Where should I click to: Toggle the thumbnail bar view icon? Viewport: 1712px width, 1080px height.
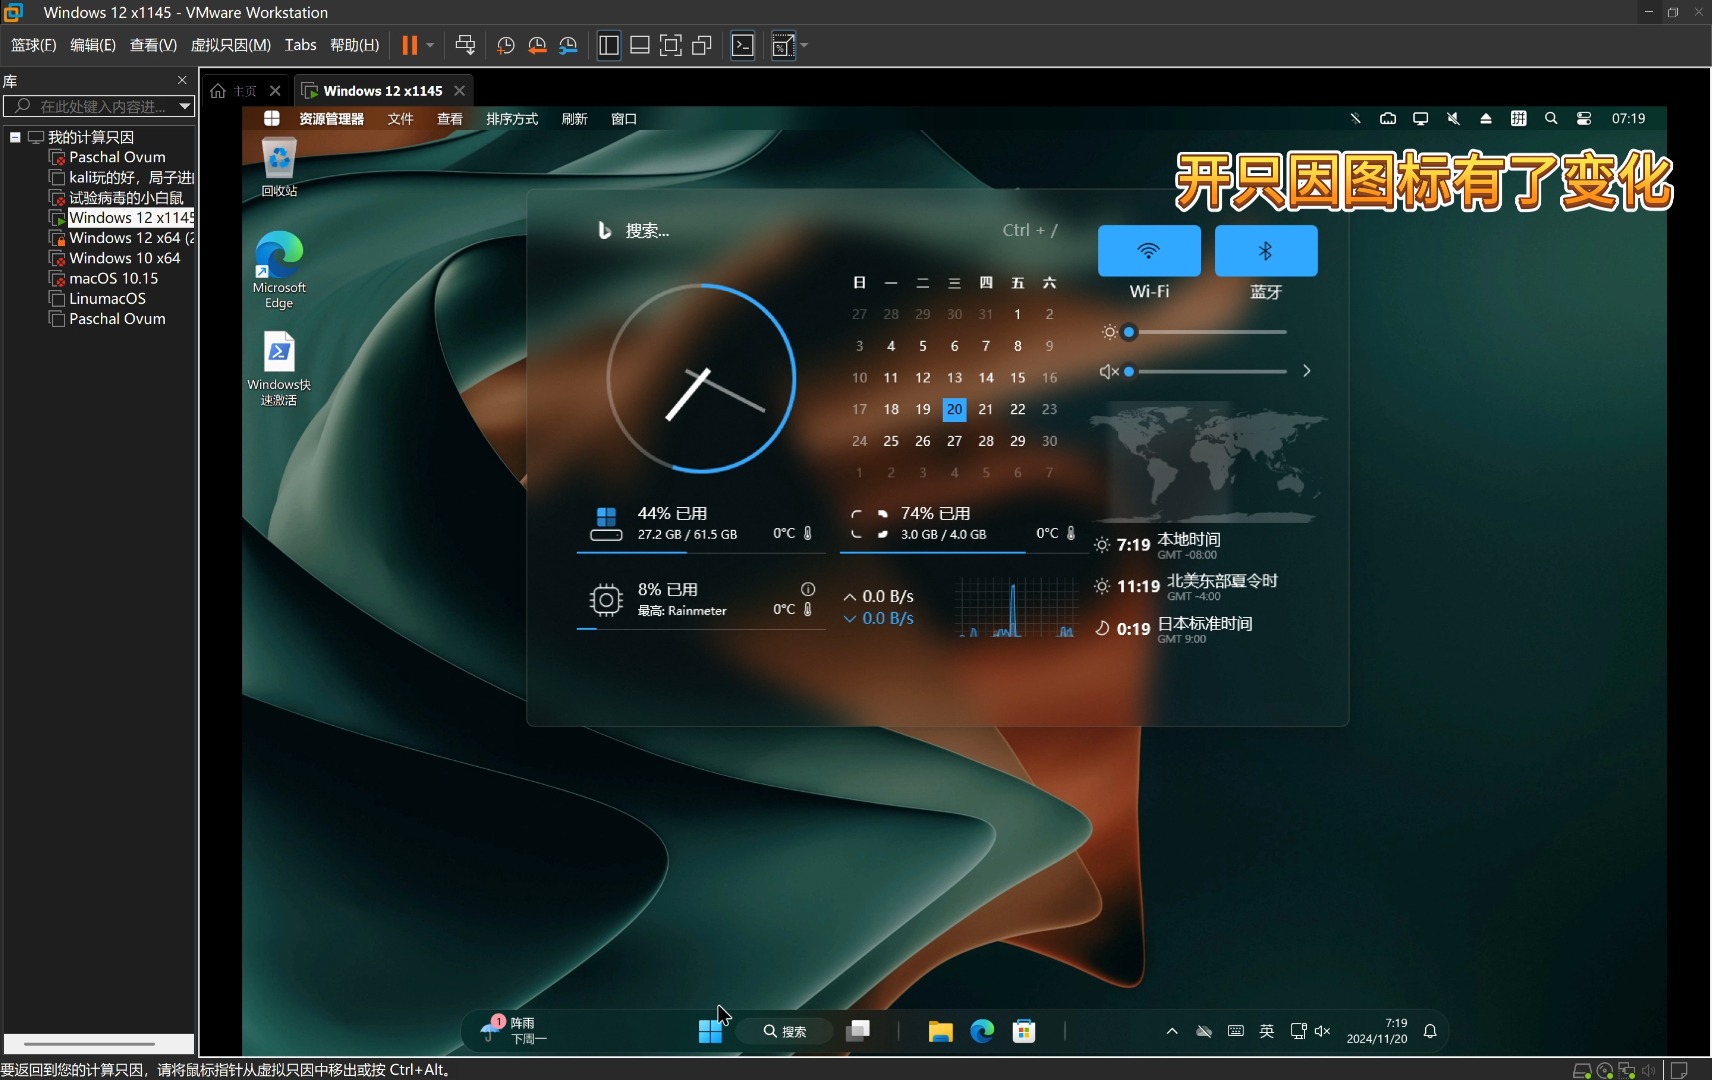tap(640, 45)
